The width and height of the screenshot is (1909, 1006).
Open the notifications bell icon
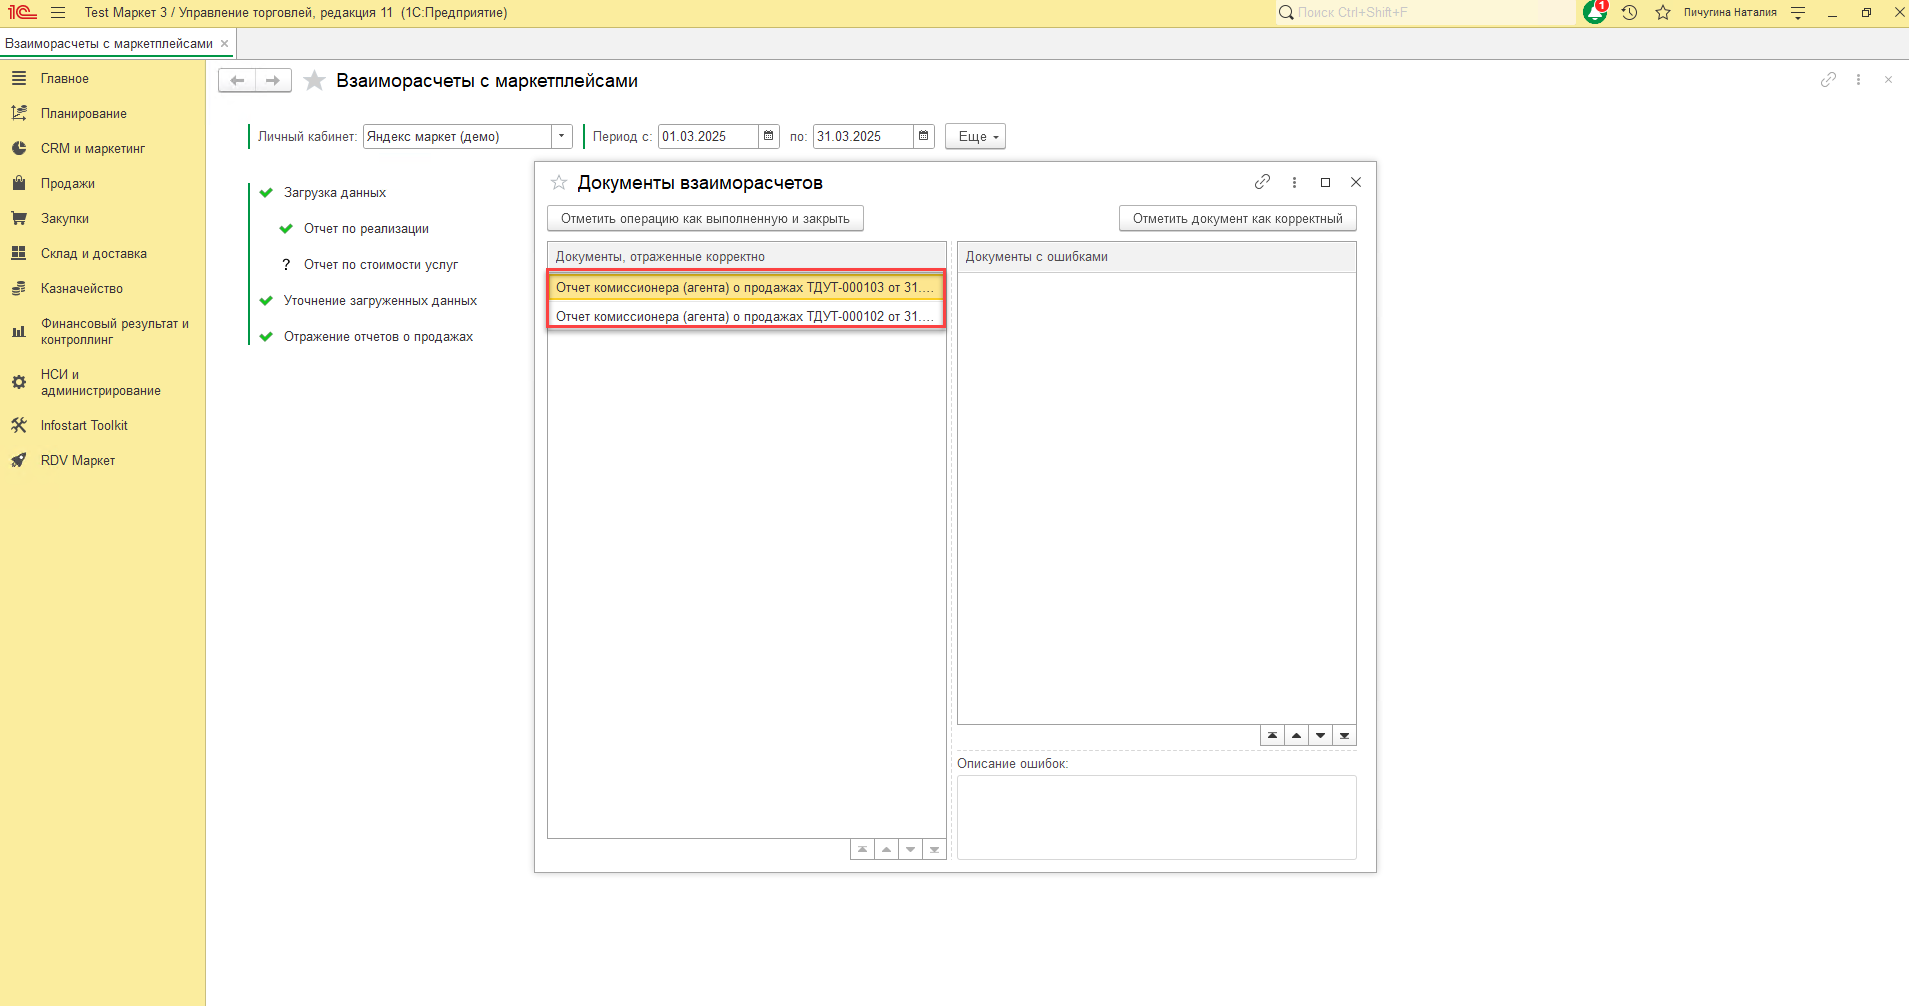[1595, 13]
